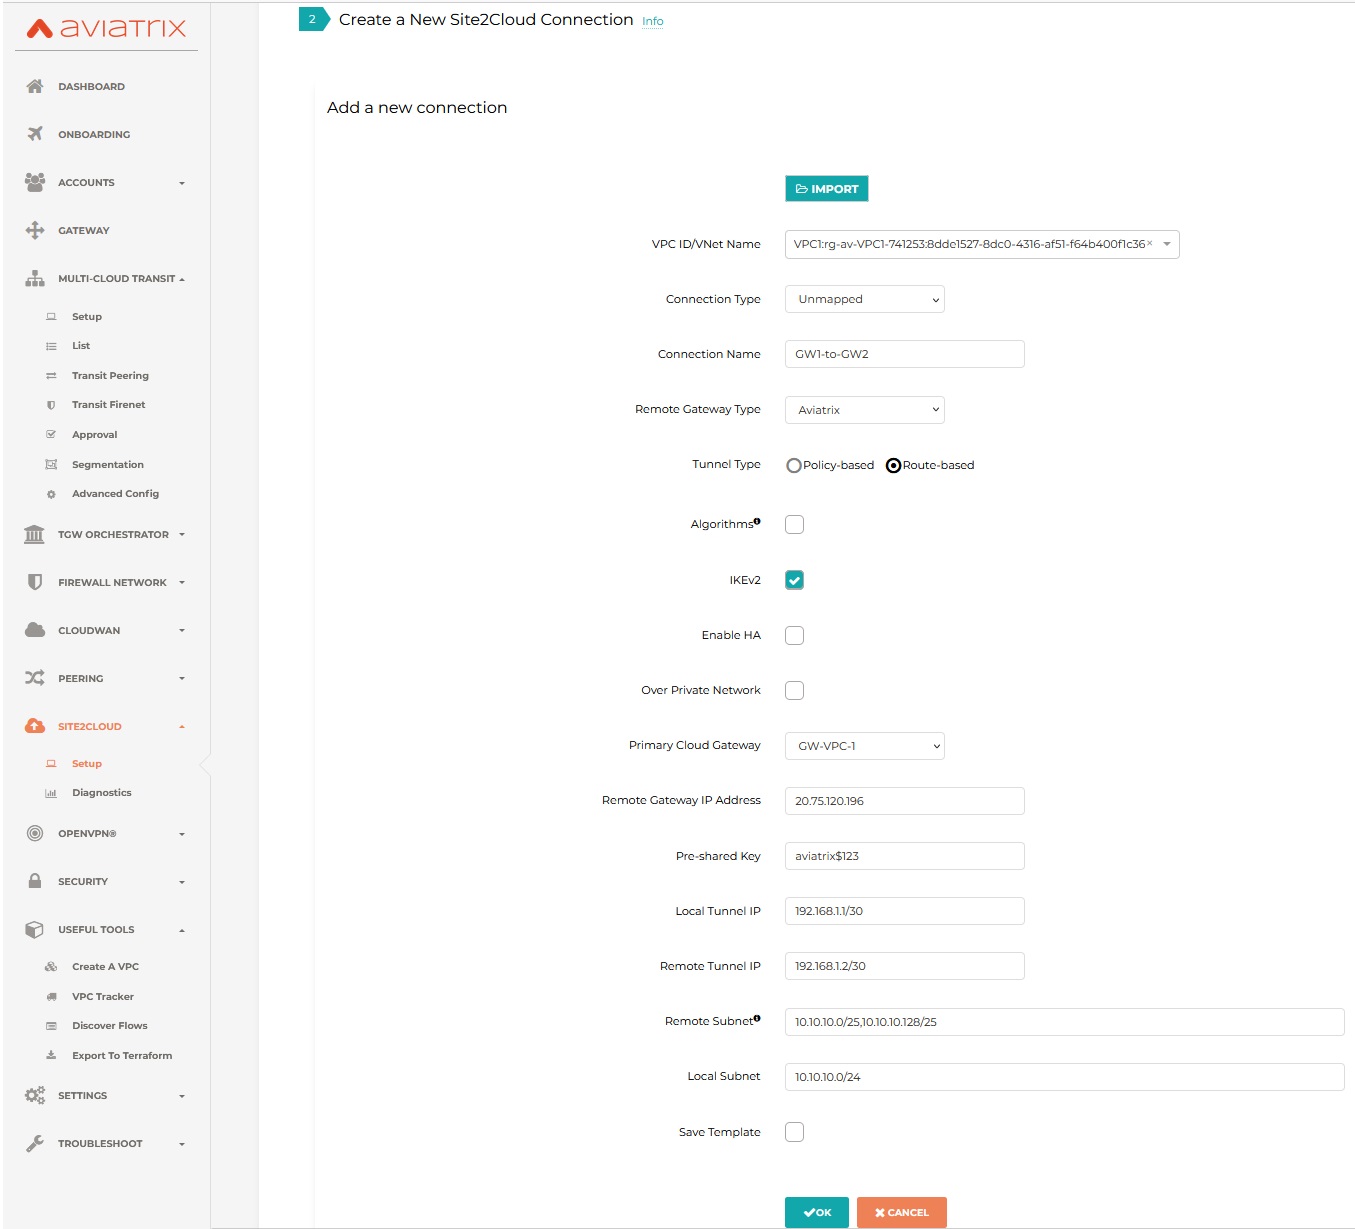Select Route-based tunnel type

[x=893, y=465]
